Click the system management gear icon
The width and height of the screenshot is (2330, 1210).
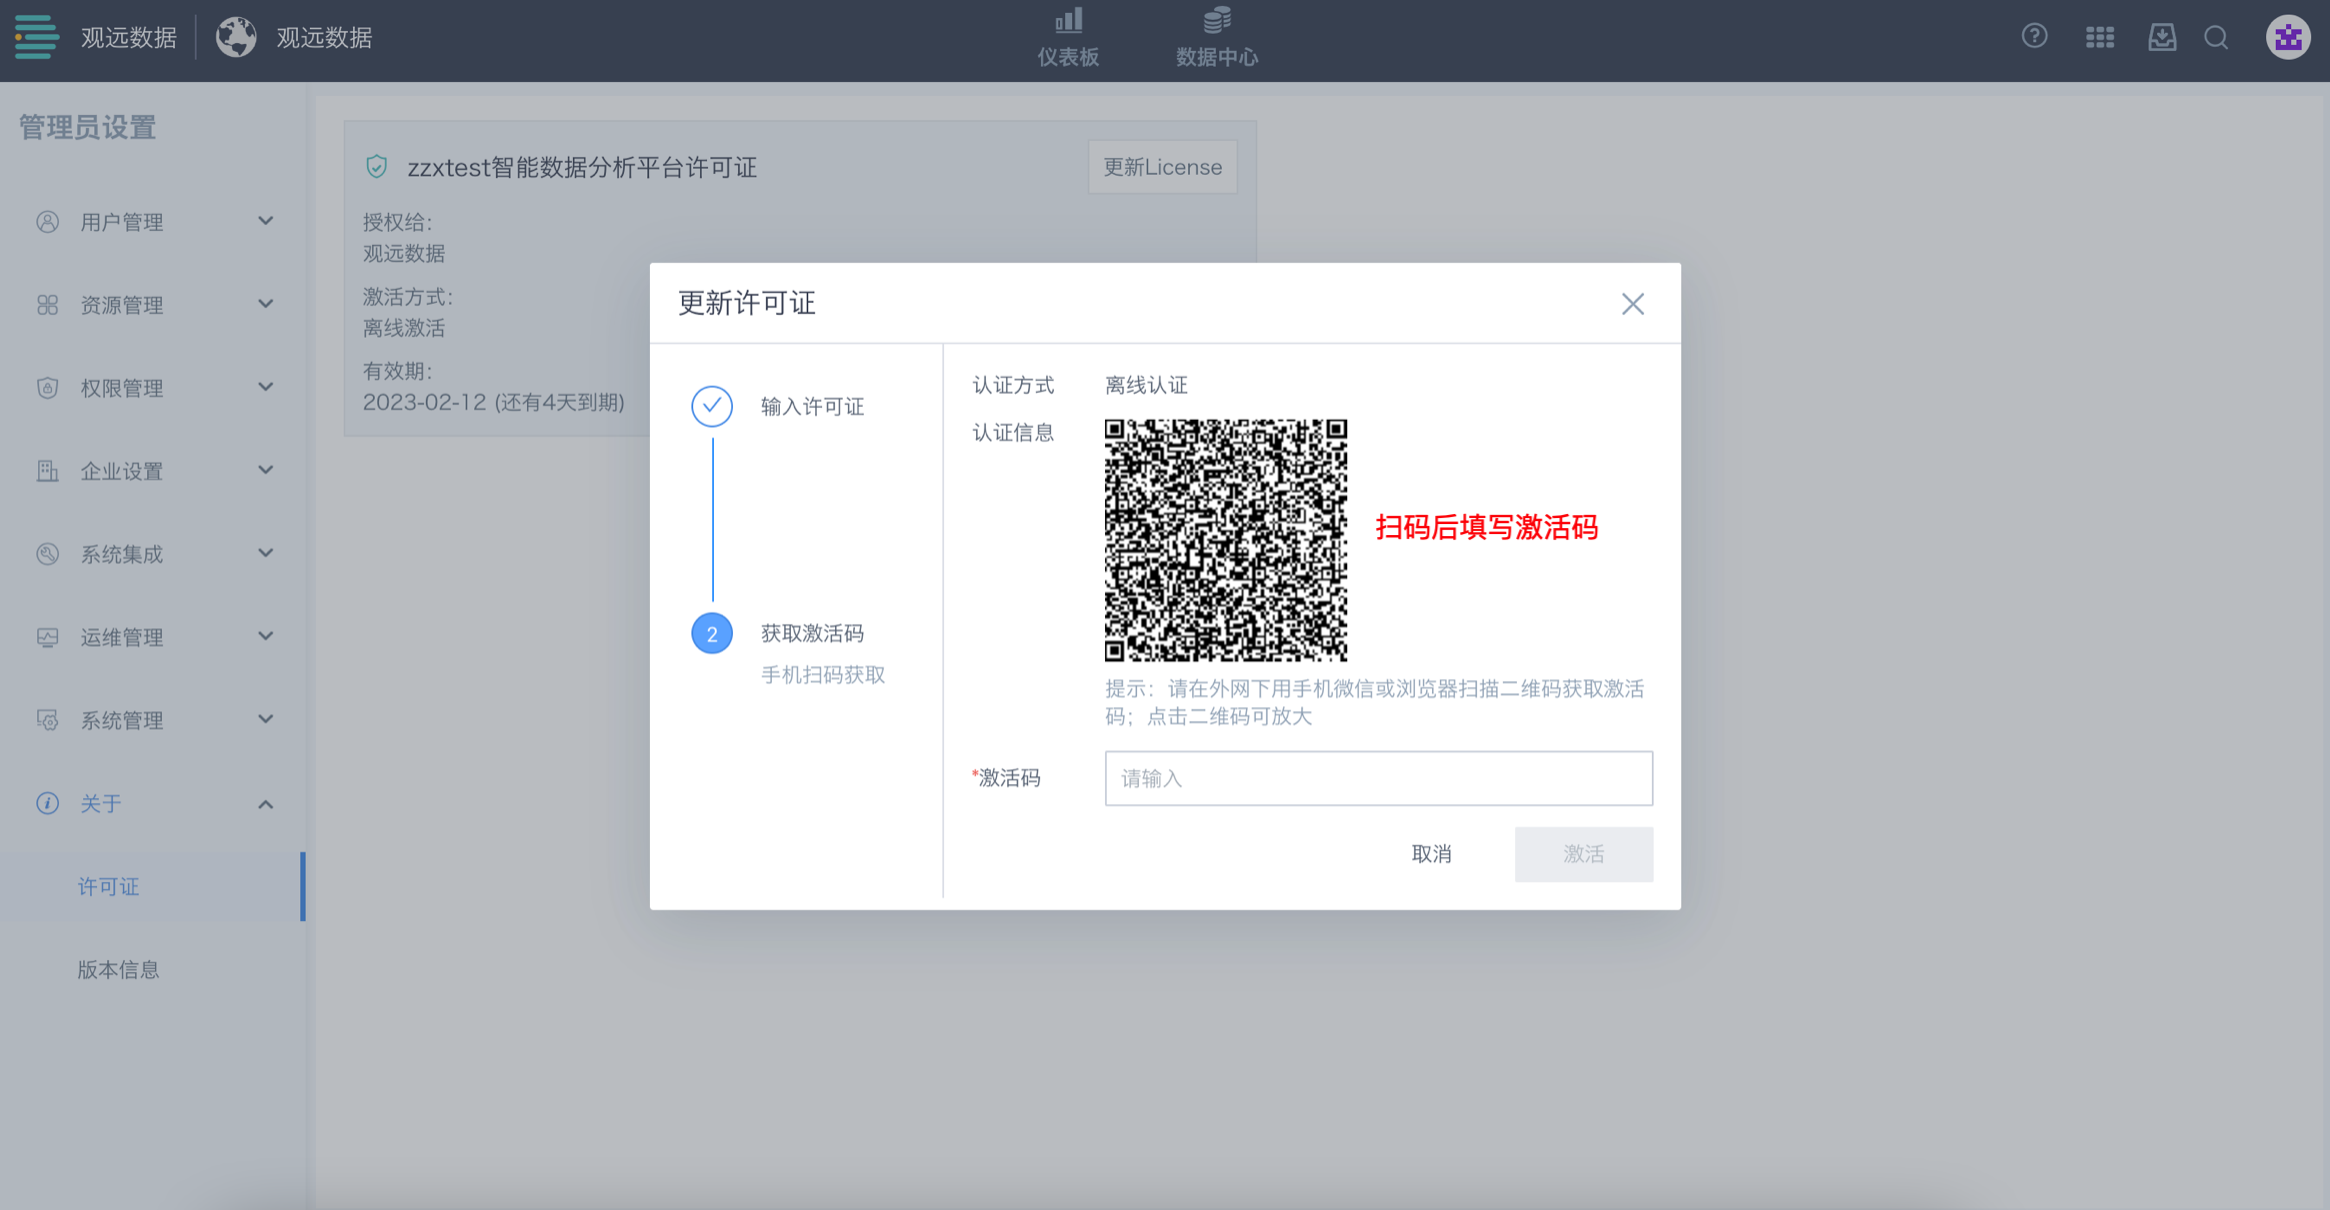(47, 720)
